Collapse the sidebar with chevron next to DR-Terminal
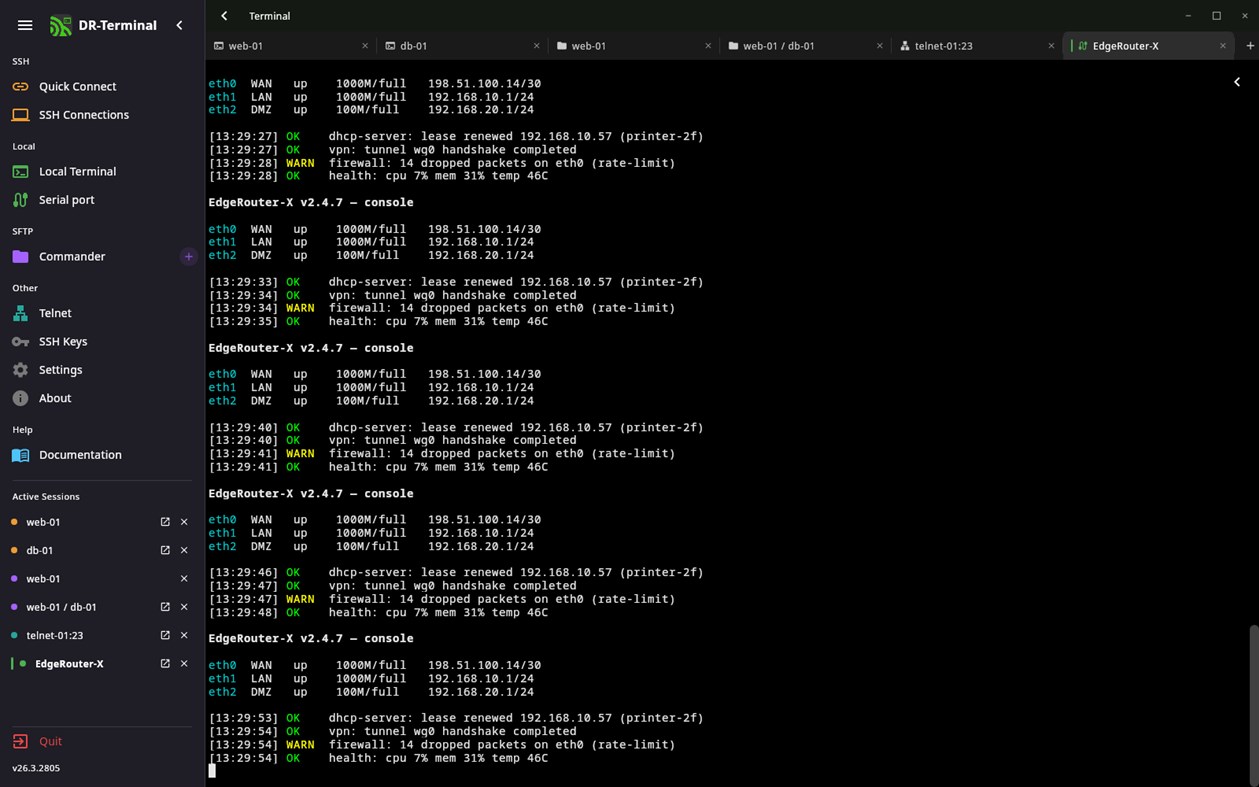 (180, 25)
